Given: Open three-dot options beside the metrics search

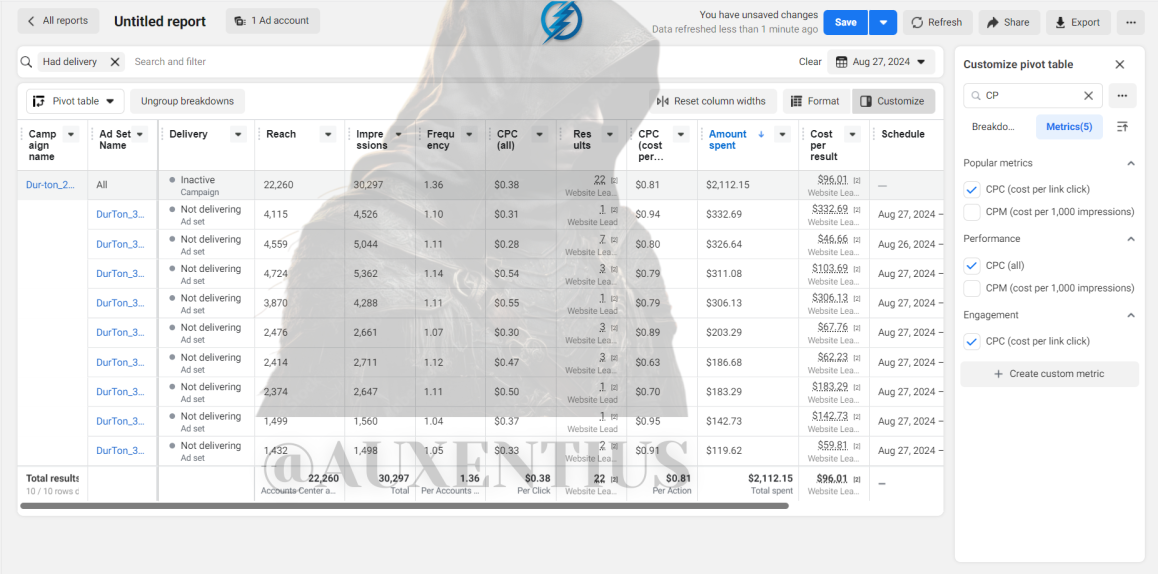Looking at the screenshot, I should [x=1122, y=95].
